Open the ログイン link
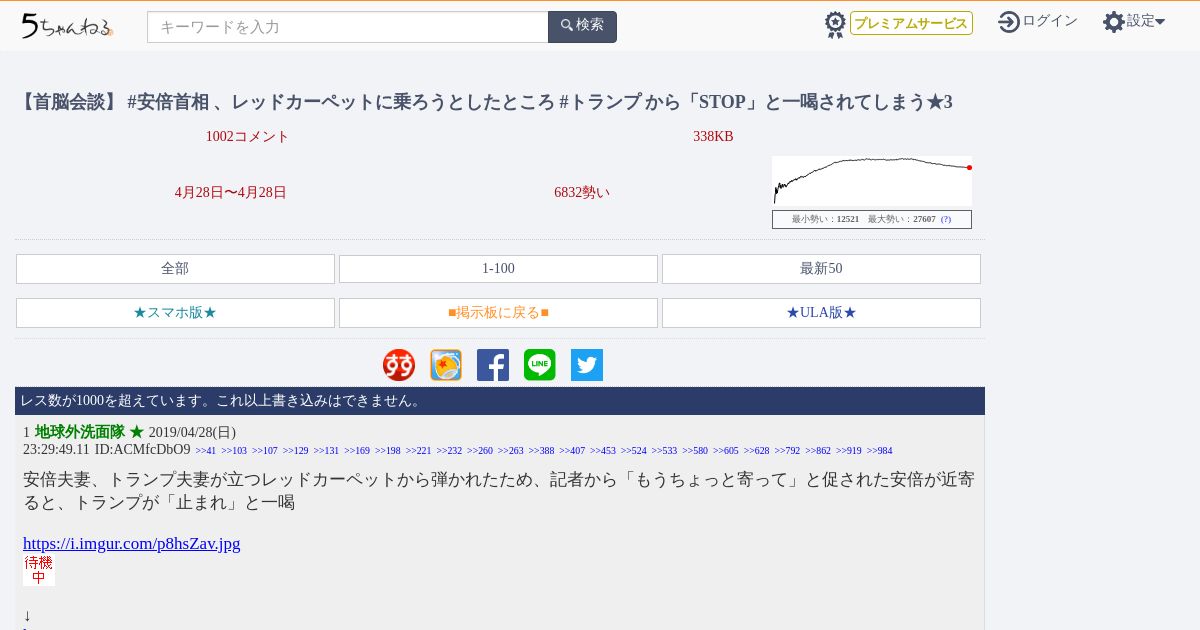Viewport: 1200px width, 630px height. (1050, 21)
